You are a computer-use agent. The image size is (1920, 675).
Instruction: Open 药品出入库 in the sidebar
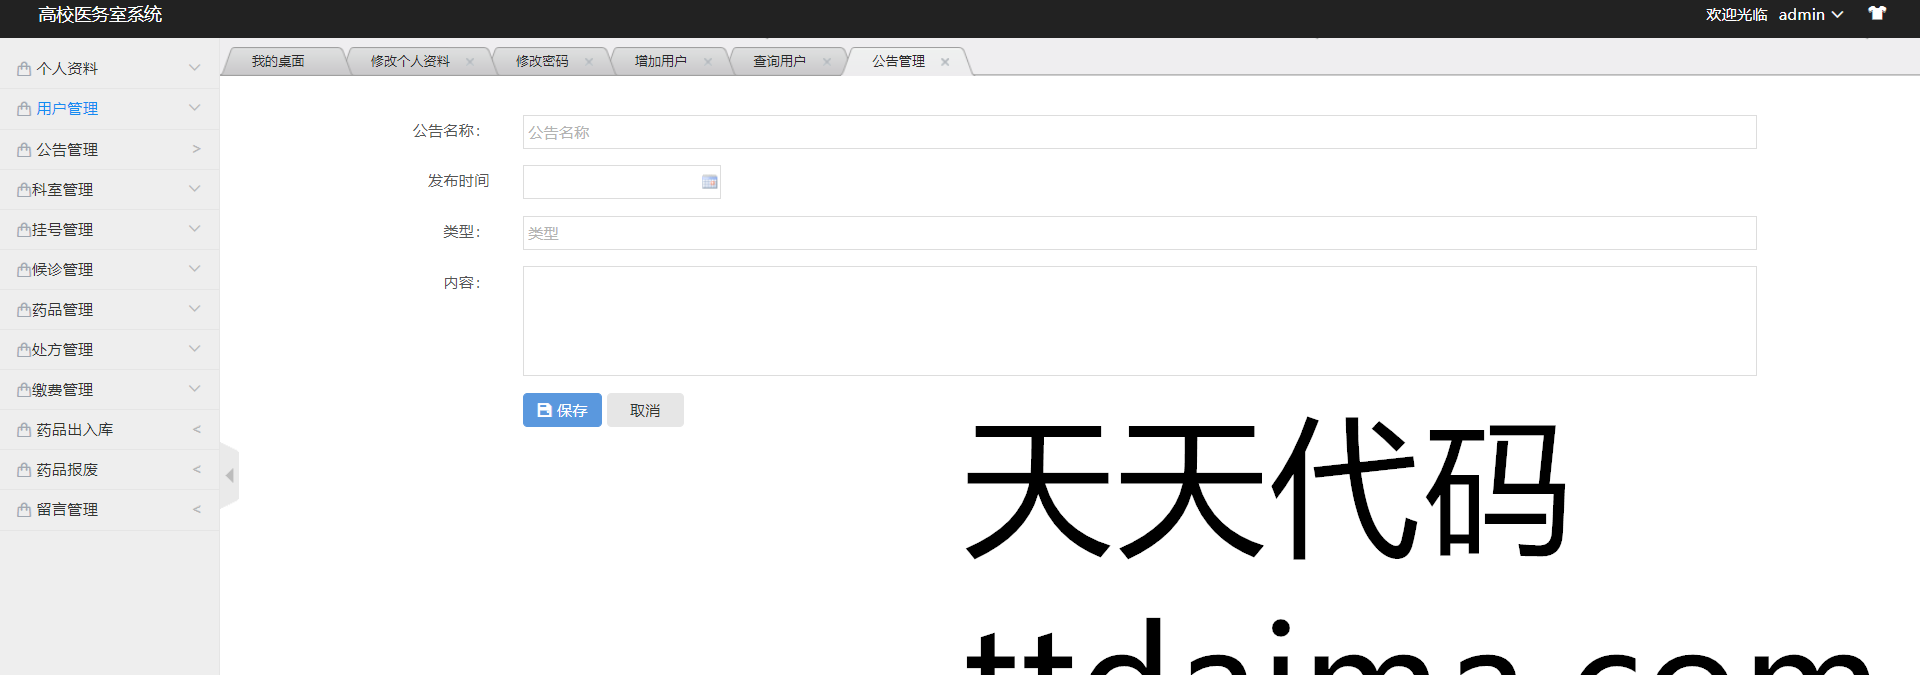click(x=109, y=430)
